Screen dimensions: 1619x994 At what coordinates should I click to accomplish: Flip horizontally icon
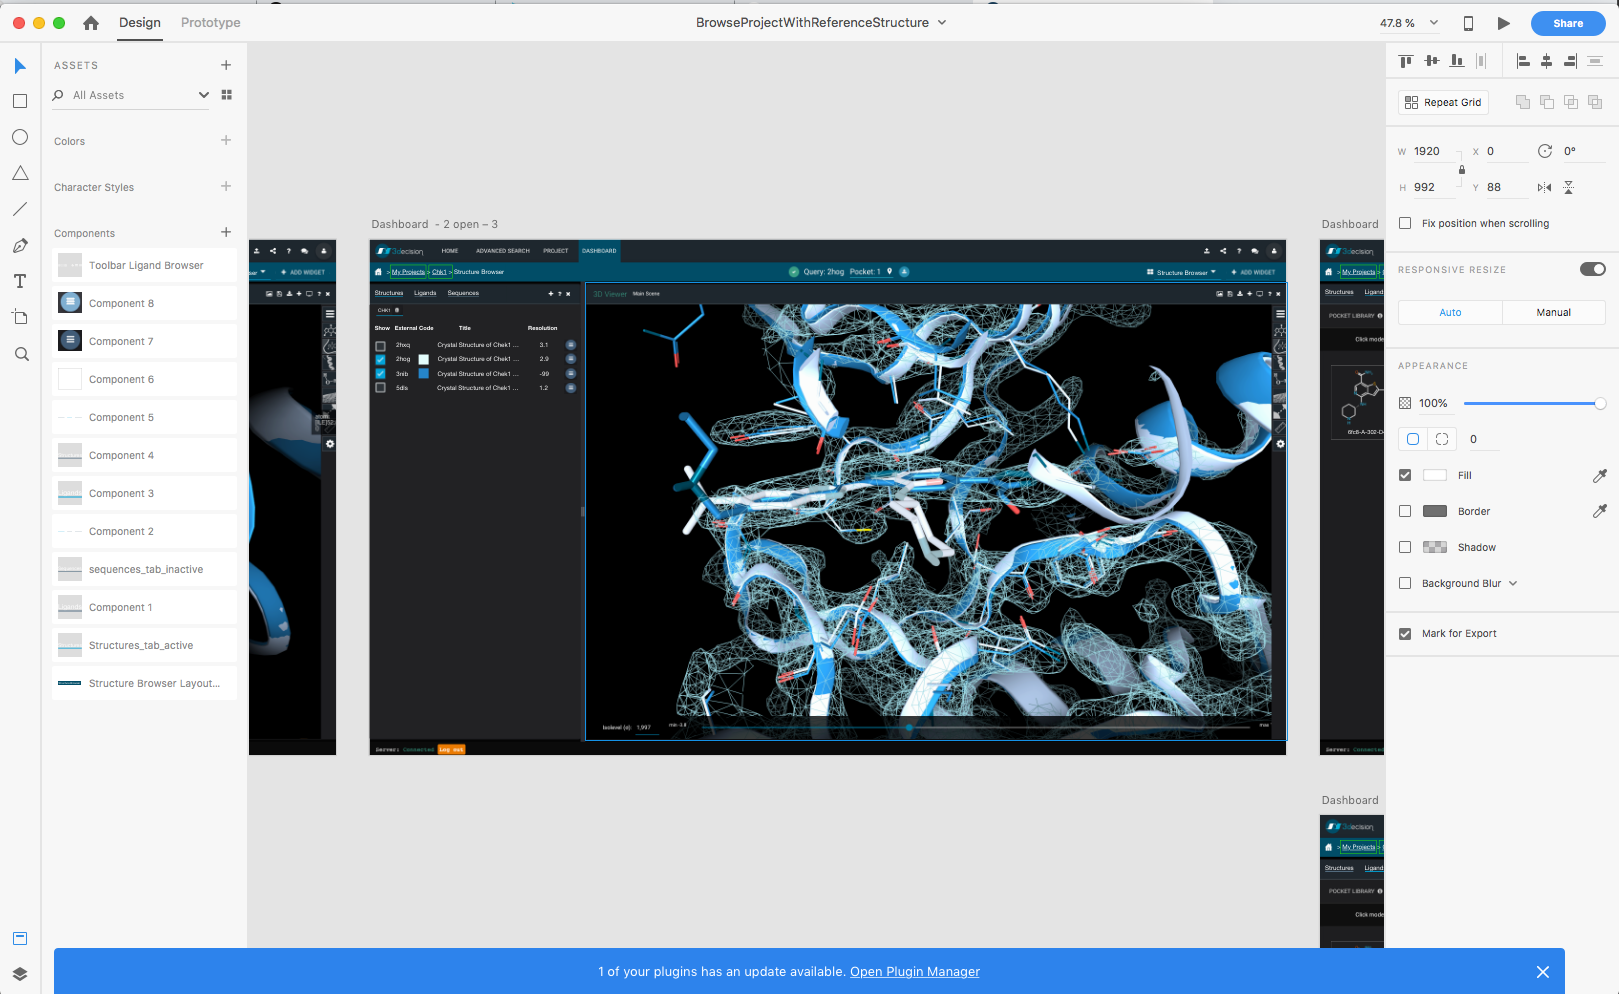click(1545, 187)
